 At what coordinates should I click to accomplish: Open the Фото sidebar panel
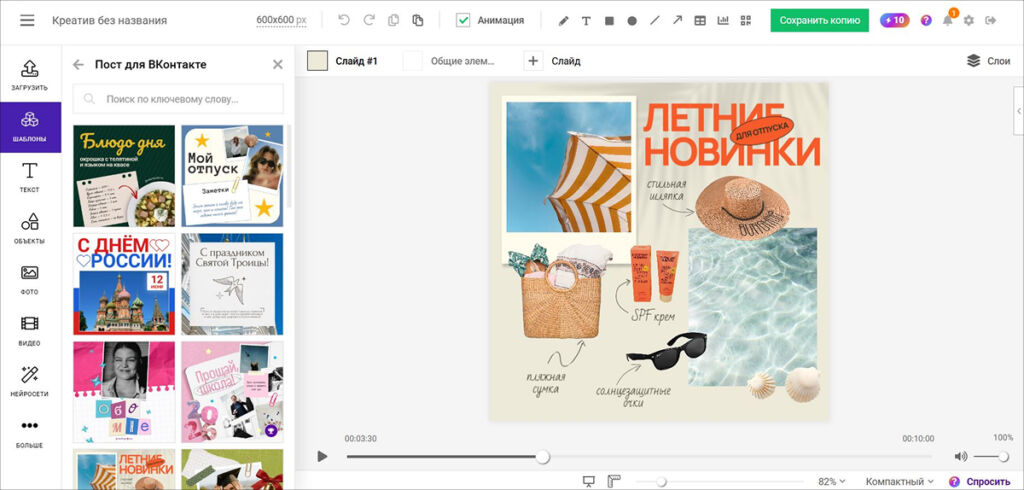(x=30, y=280)
